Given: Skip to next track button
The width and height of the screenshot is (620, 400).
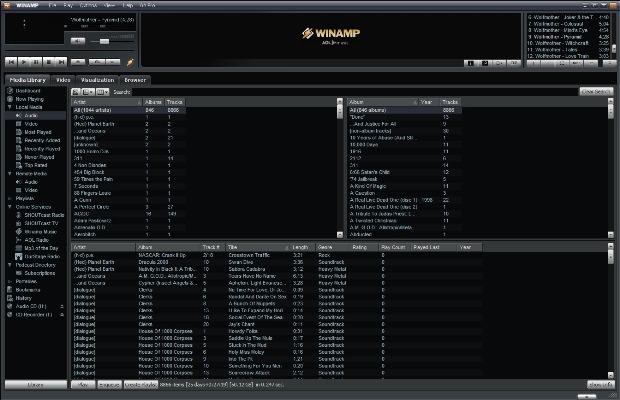Looking at the screenshot, I should click(x=61, y=62).
